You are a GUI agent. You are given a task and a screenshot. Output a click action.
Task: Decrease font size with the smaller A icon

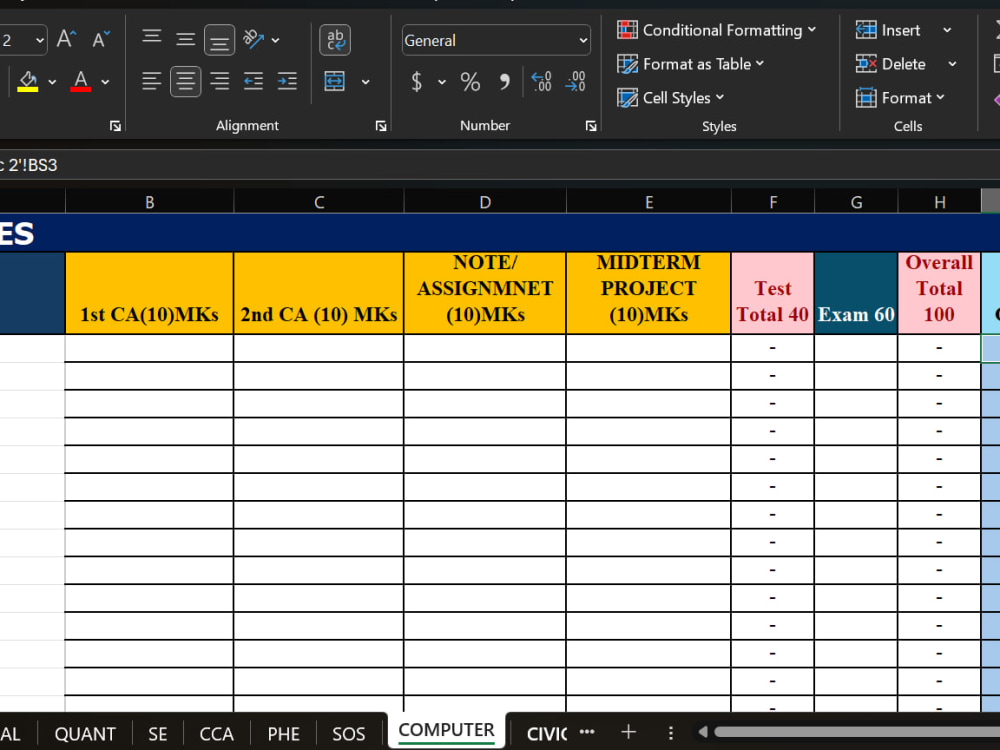click(101, 40)
